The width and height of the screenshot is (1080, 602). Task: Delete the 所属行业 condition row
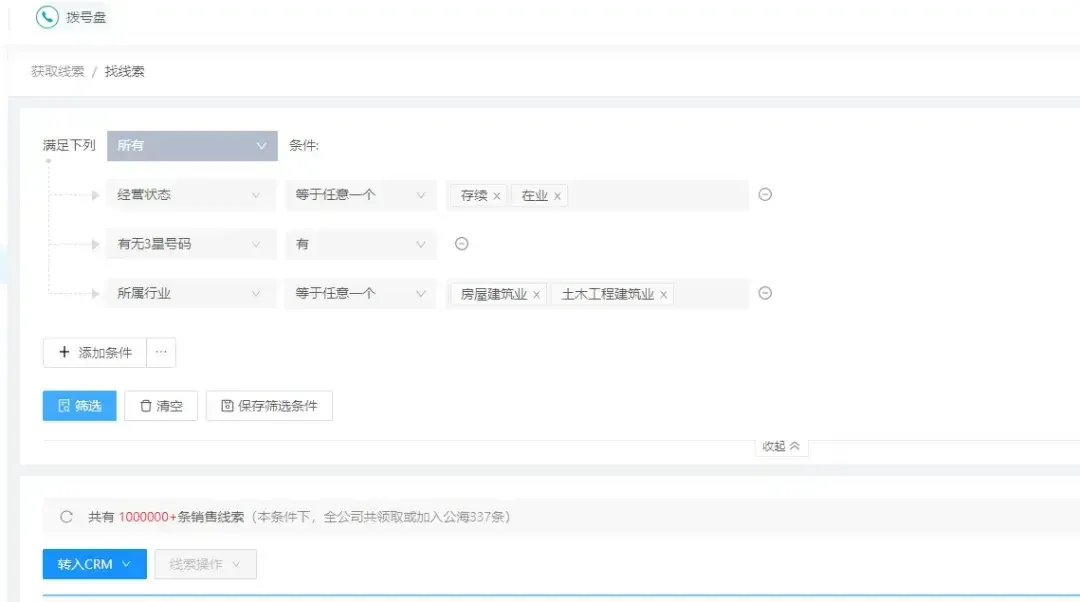pyautogui.click(x=765, y=293)
